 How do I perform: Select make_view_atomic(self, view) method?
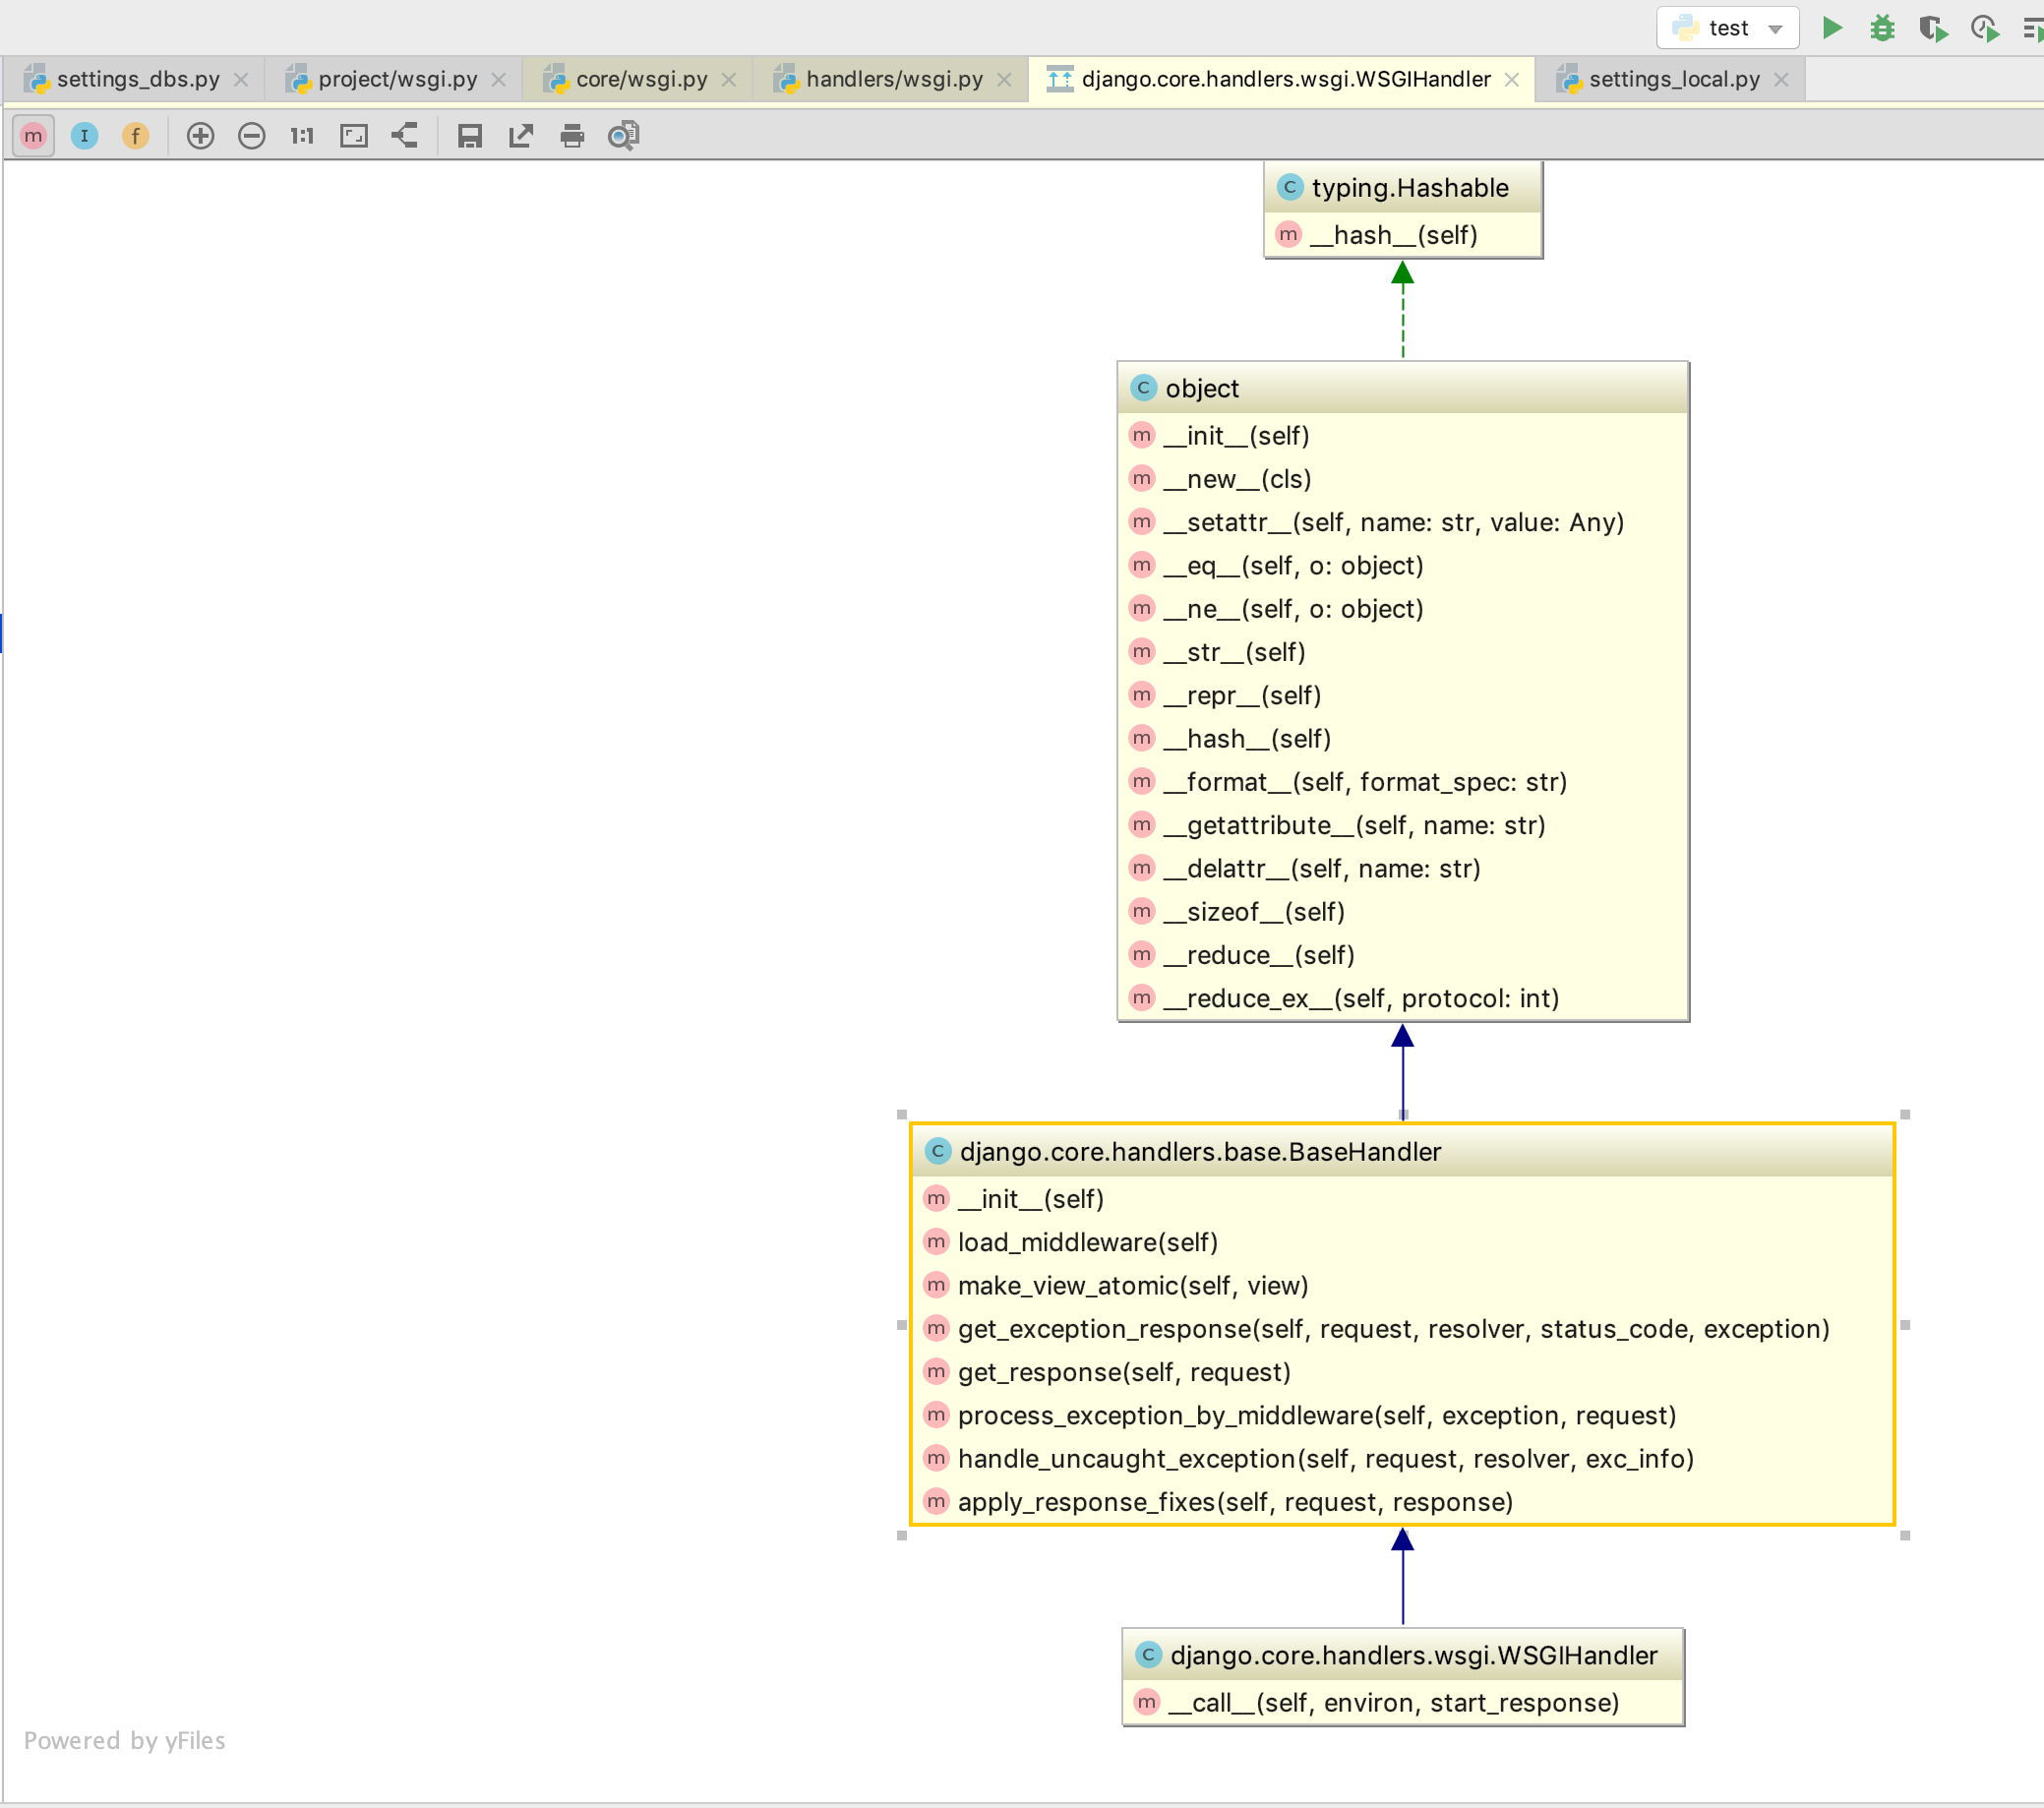point(1402,1285)
